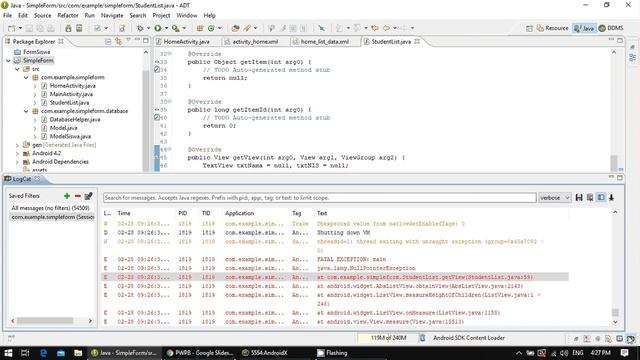Toggle display of saved filters view
The height and width of the screenshot is (360, 640).
click(601, 198)
